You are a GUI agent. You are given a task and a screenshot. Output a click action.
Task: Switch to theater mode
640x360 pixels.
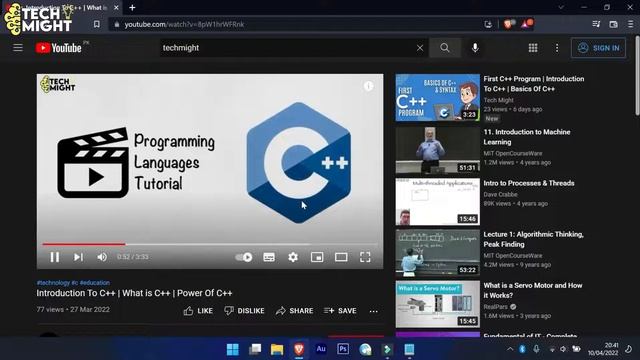(341, 257)
